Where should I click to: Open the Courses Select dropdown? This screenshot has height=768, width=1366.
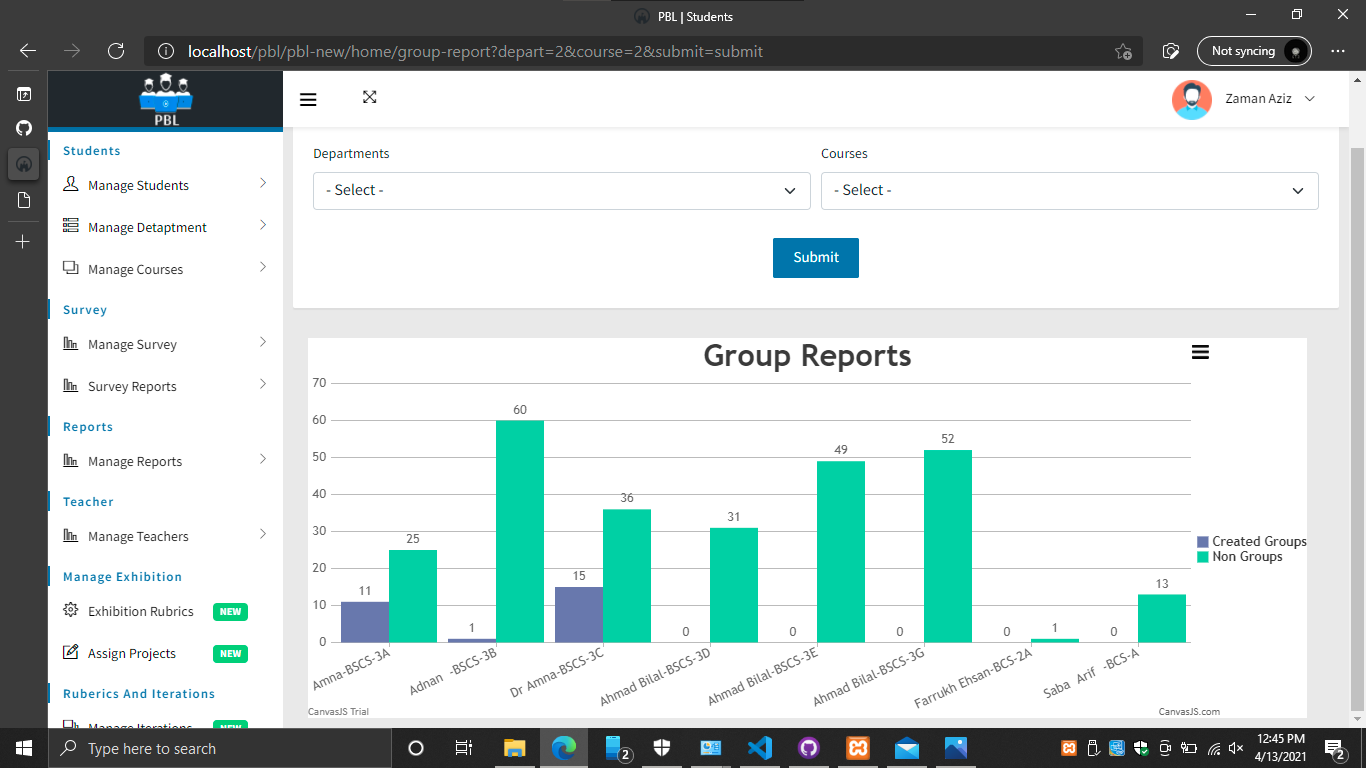coord(1070,190)
